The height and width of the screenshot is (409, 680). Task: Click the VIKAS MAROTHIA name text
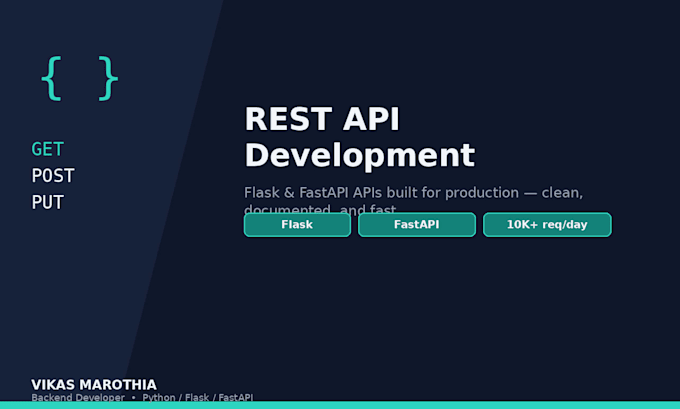coord(94,385)
